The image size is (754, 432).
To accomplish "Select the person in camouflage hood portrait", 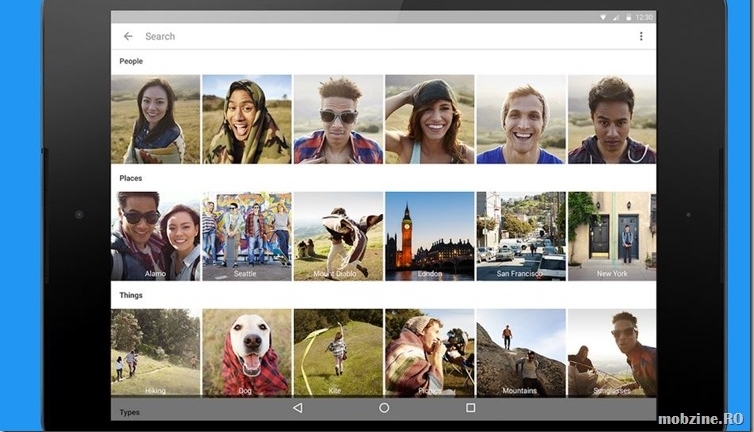I will point(247,119).
